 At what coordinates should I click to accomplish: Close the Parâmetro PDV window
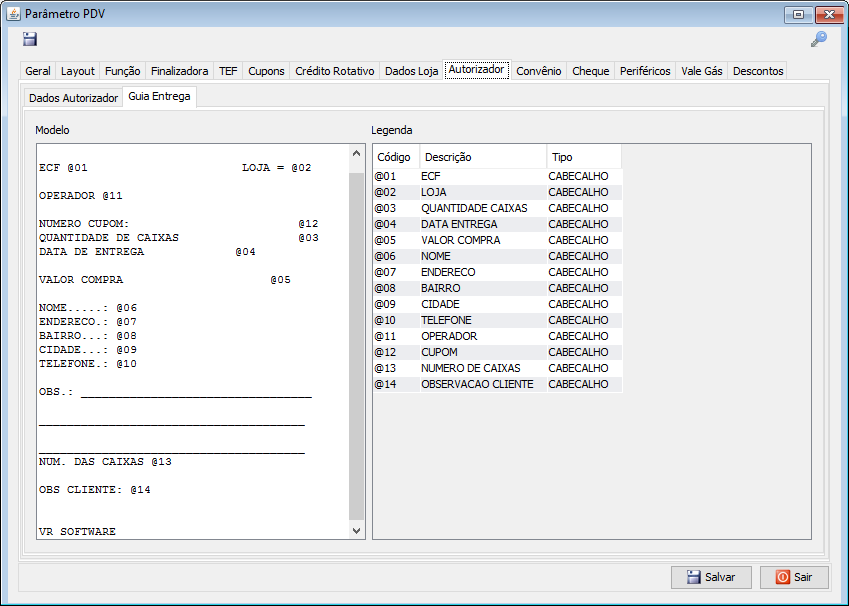[829, 15]
